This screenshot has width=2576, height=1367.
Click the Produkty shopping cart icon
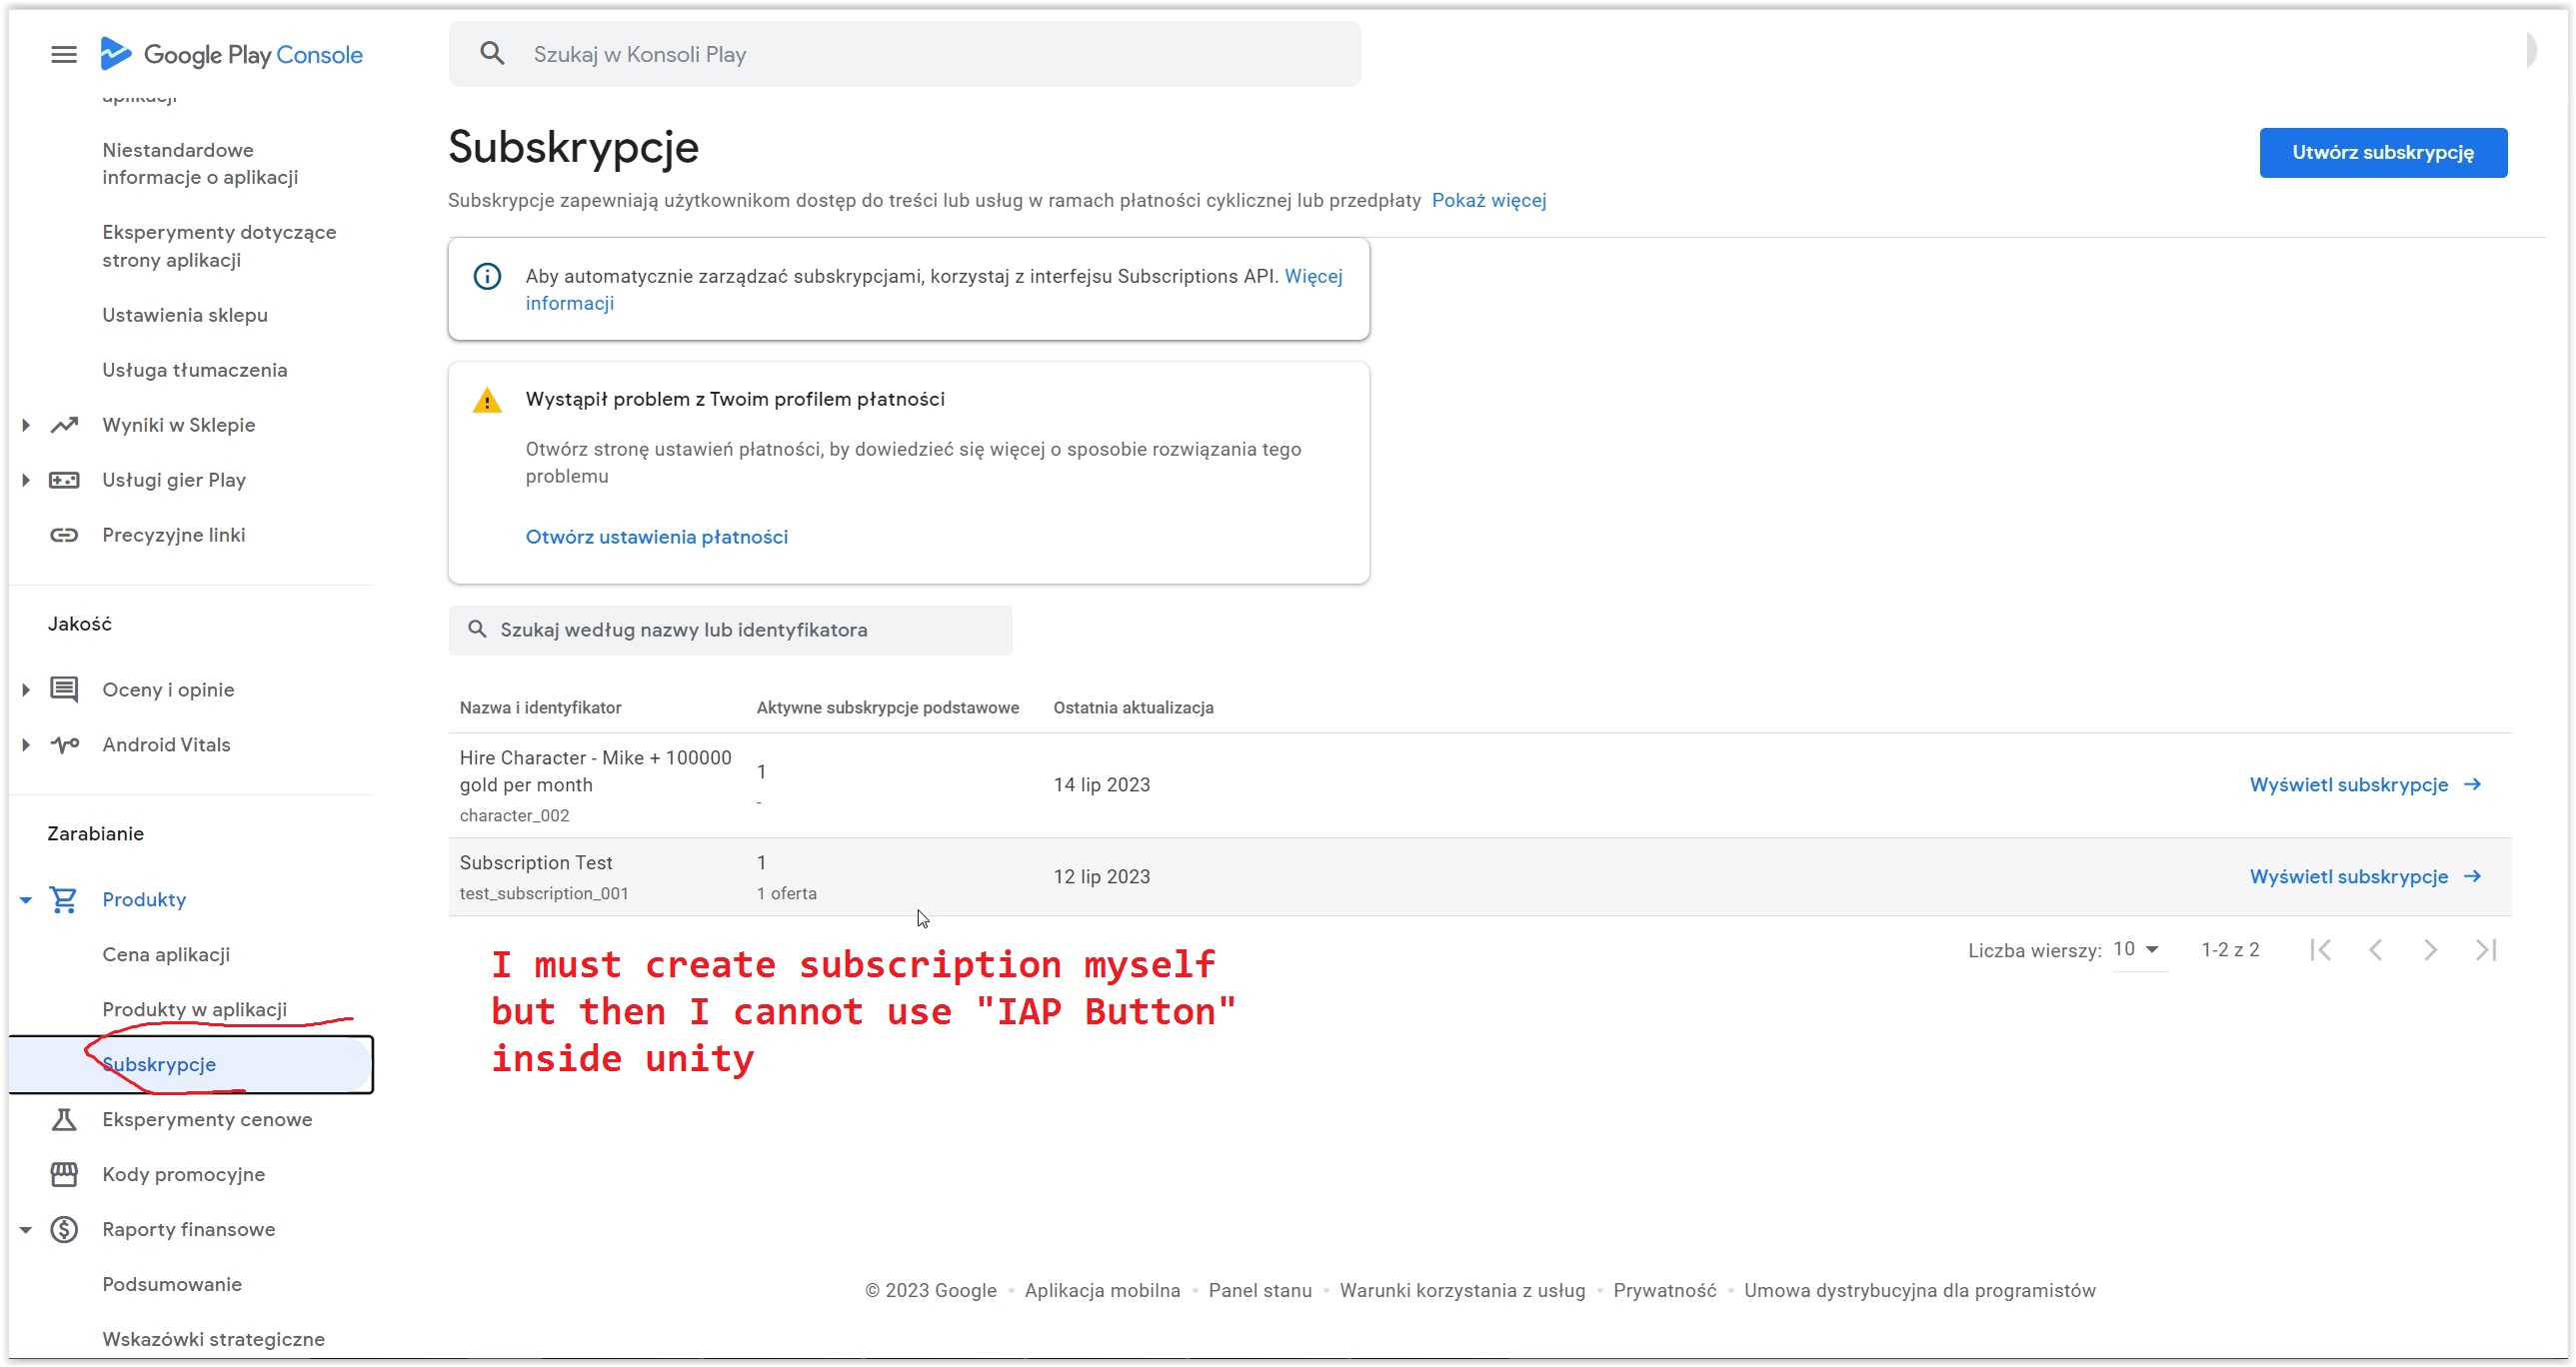click(x=64, y=899)
